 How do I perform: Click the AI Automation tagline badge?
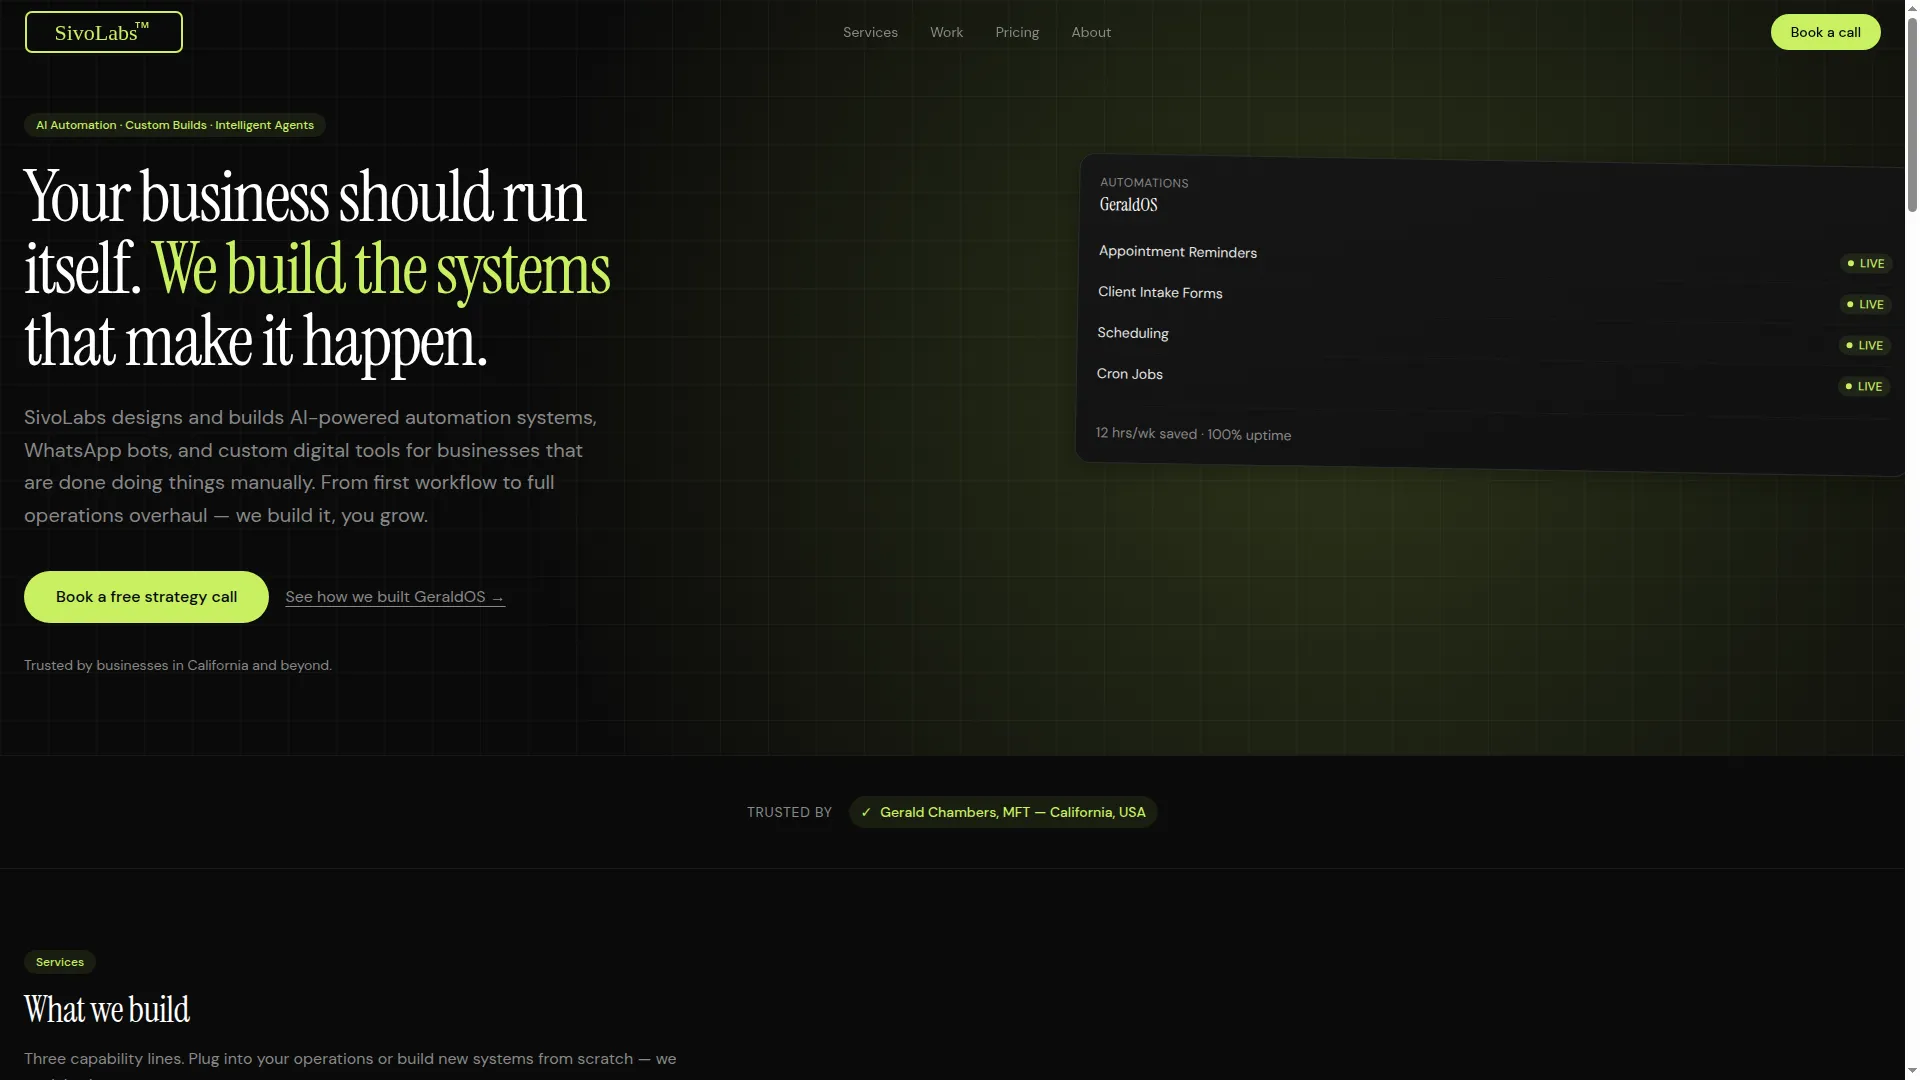175,125
